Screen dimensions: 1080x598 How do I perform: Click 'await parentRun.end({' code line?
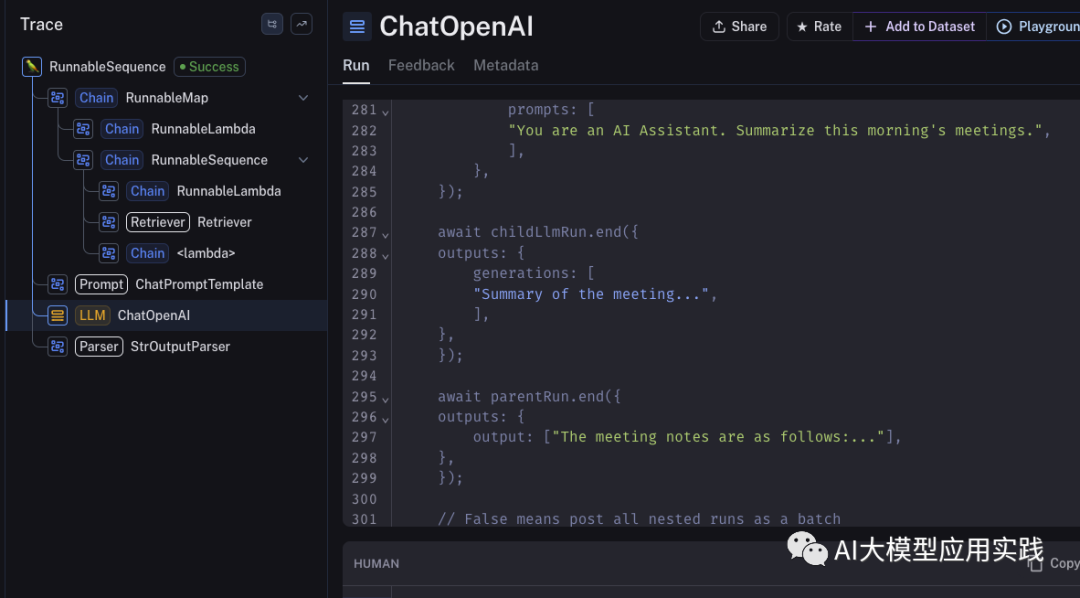[529, 397]
